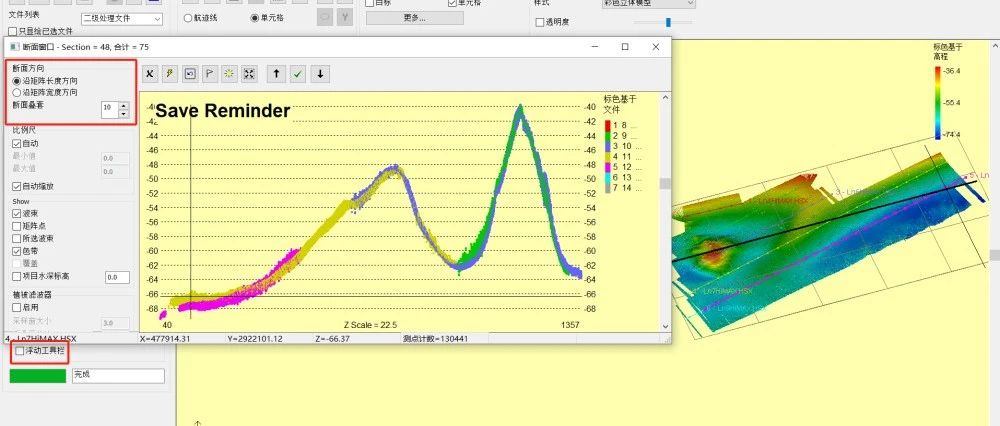Click the Y=2922101.12 status text
This screenshot has height=426, width=1000.
click(254, 339)
